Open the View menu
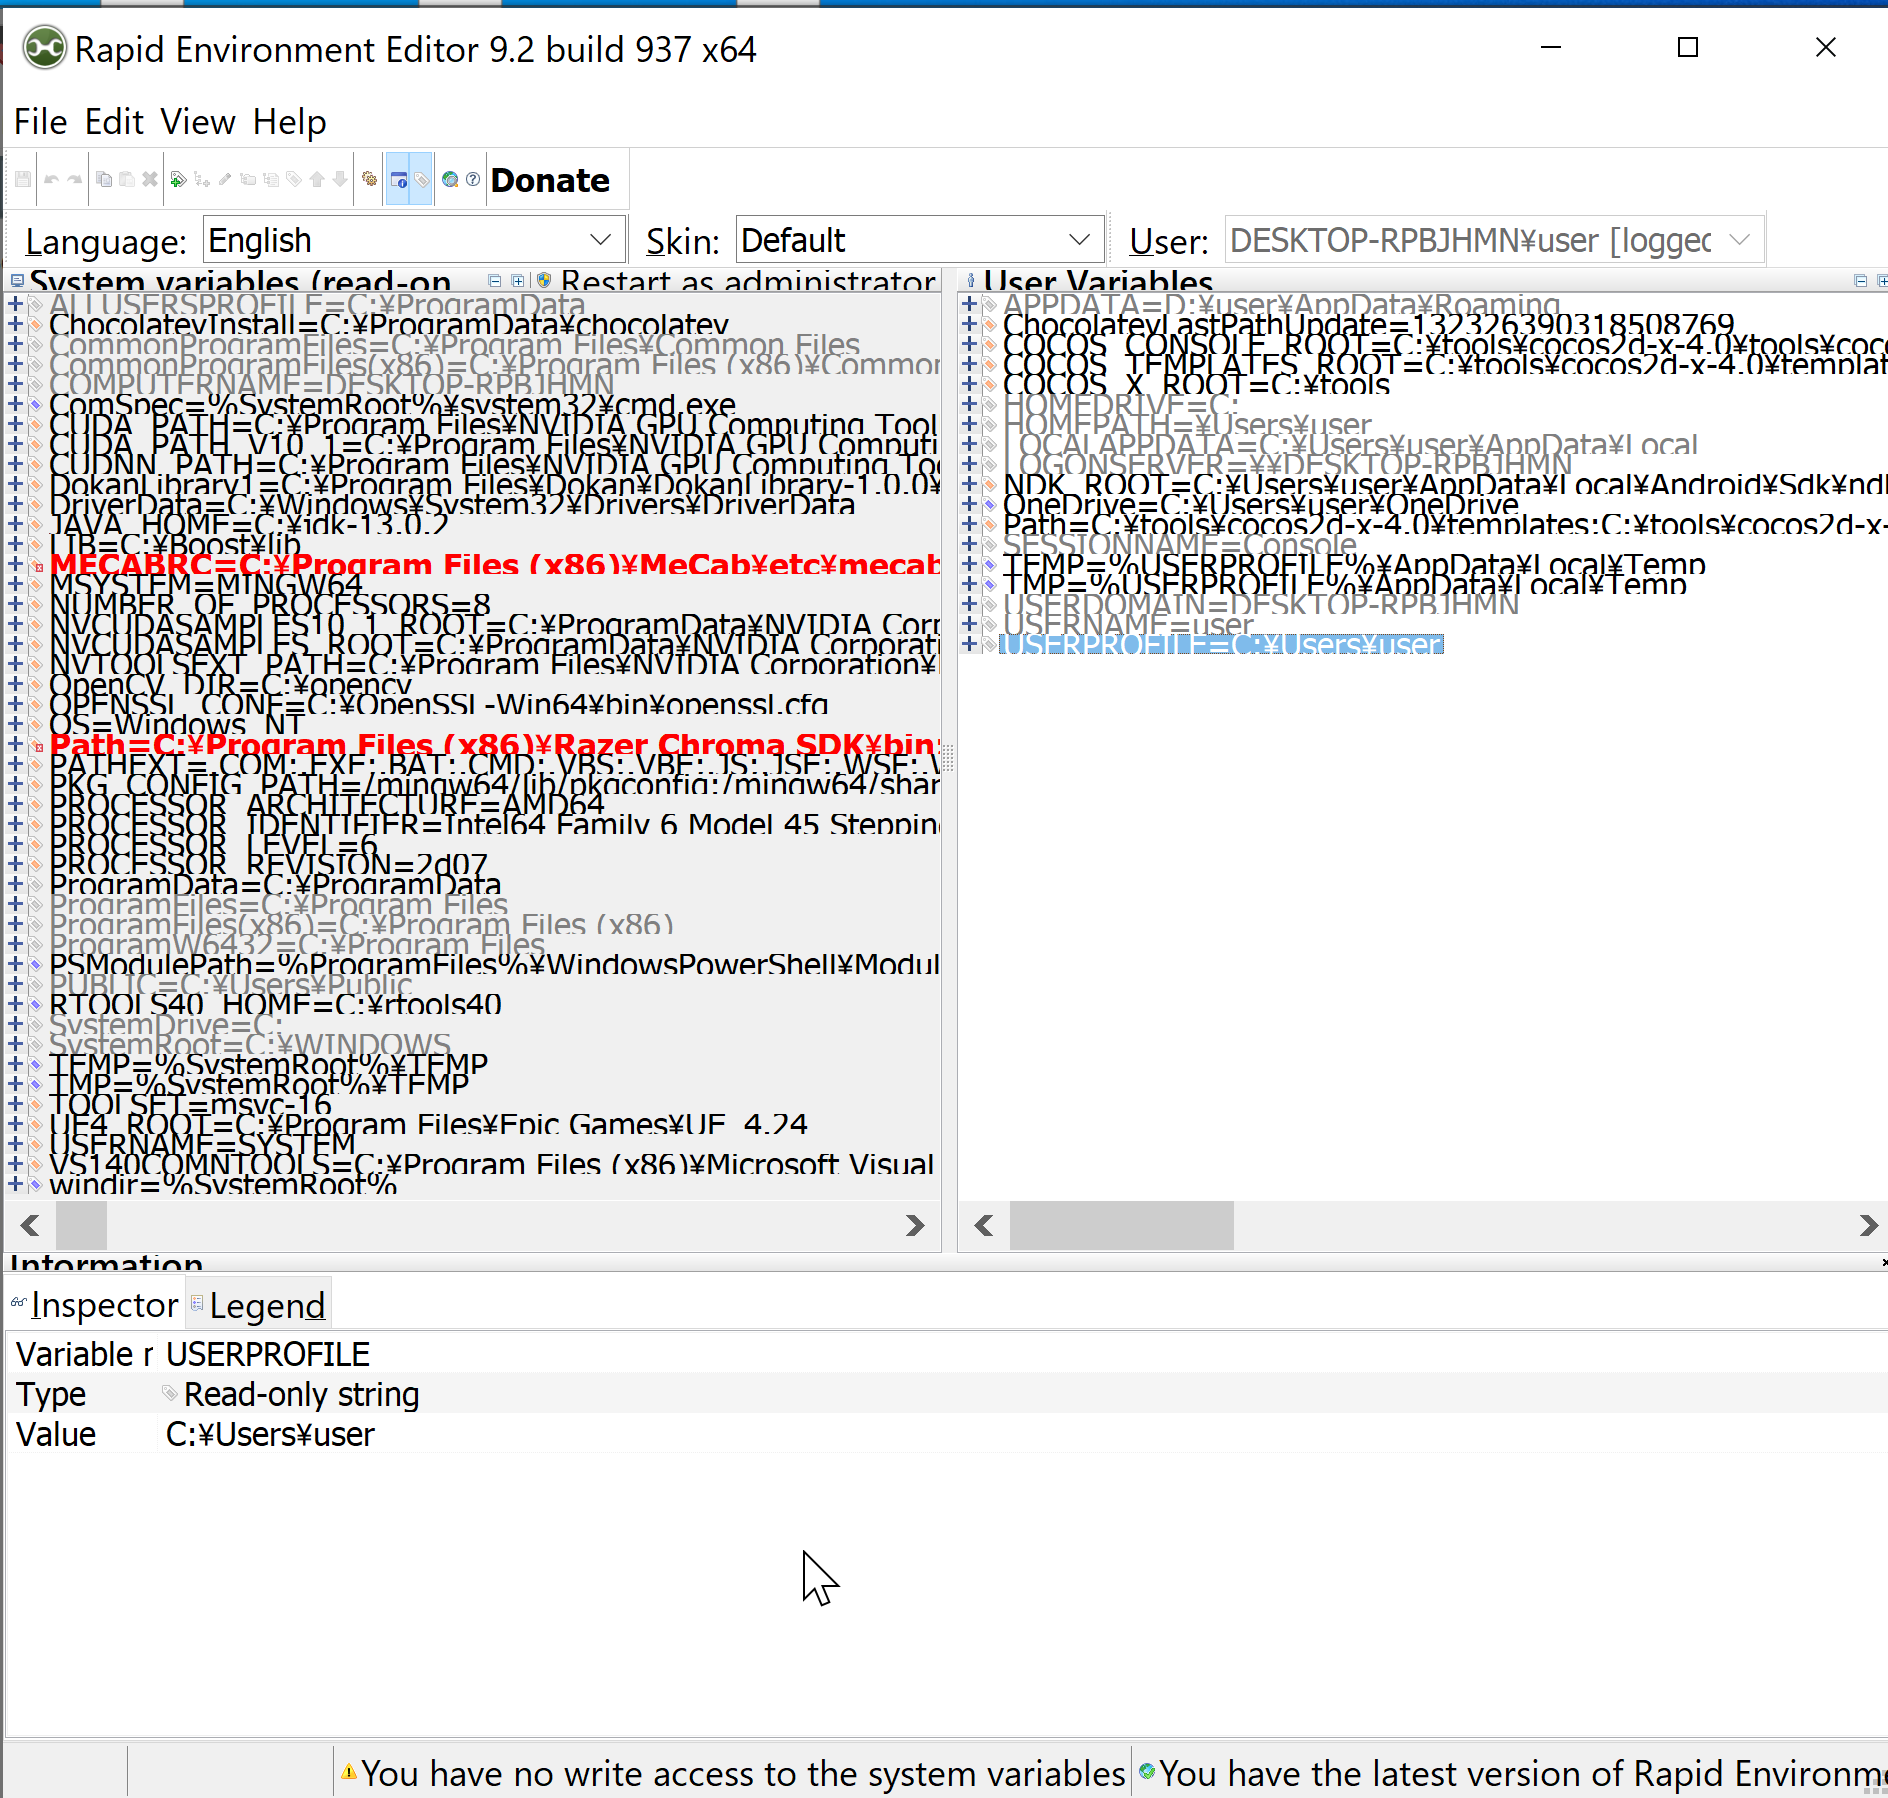The width and height of the screenshot is (1888, 1798). click(x=198, y=122)
